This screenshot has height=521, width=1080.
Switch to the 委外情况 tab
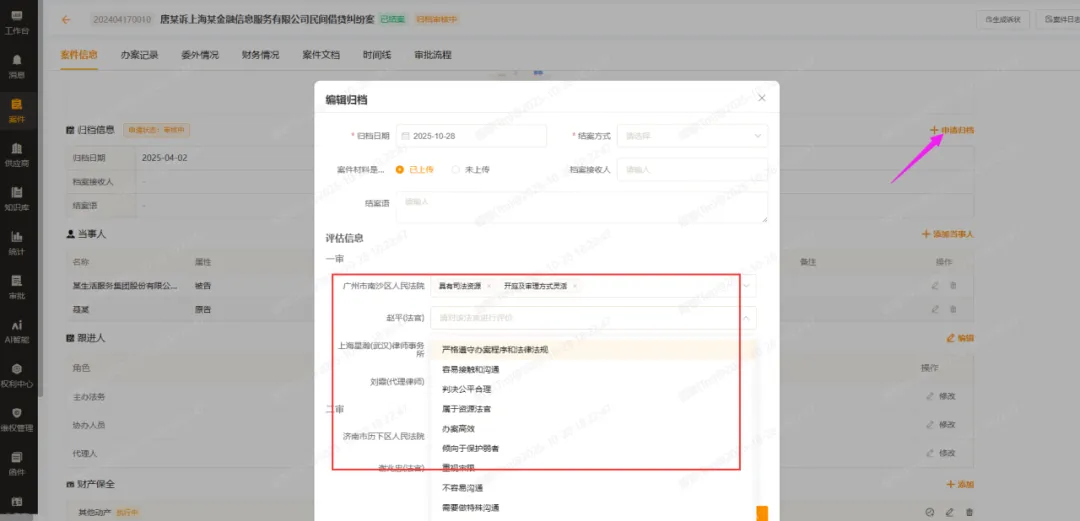200,55
